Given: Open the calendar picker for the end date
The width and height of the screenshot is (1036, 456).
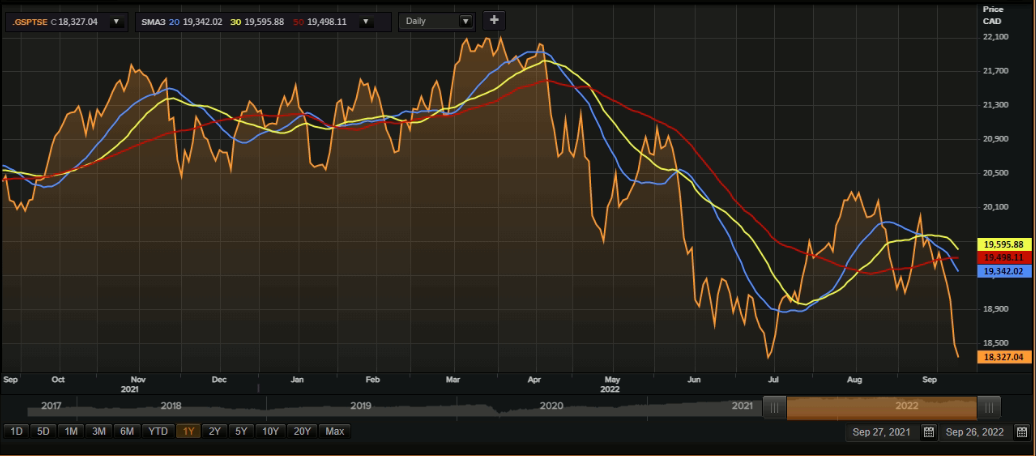Looking at the screenshot, I should click(1021, 432).
